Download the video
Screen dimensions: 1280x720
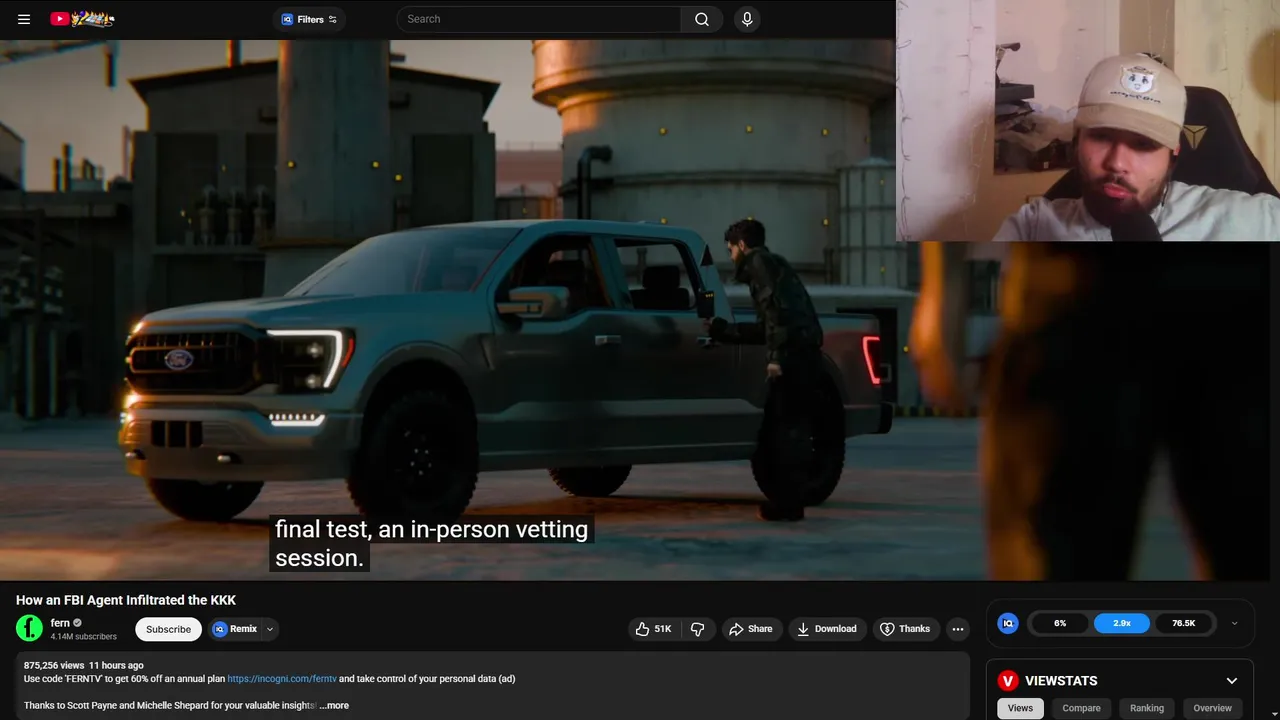(827, 629)
